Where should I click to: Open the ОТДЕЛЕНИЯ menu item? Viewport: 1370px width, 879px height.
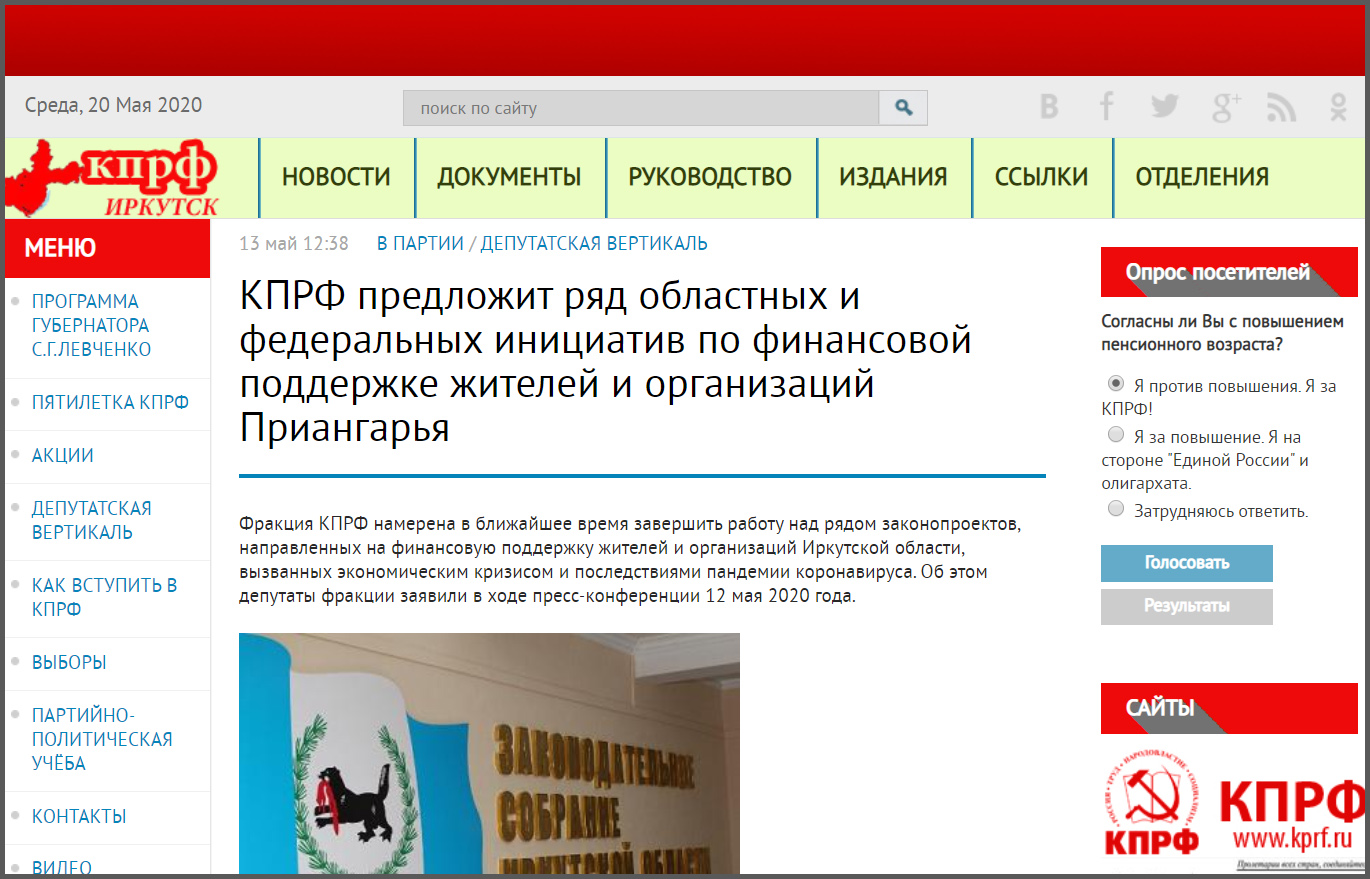click(1202, 178)
